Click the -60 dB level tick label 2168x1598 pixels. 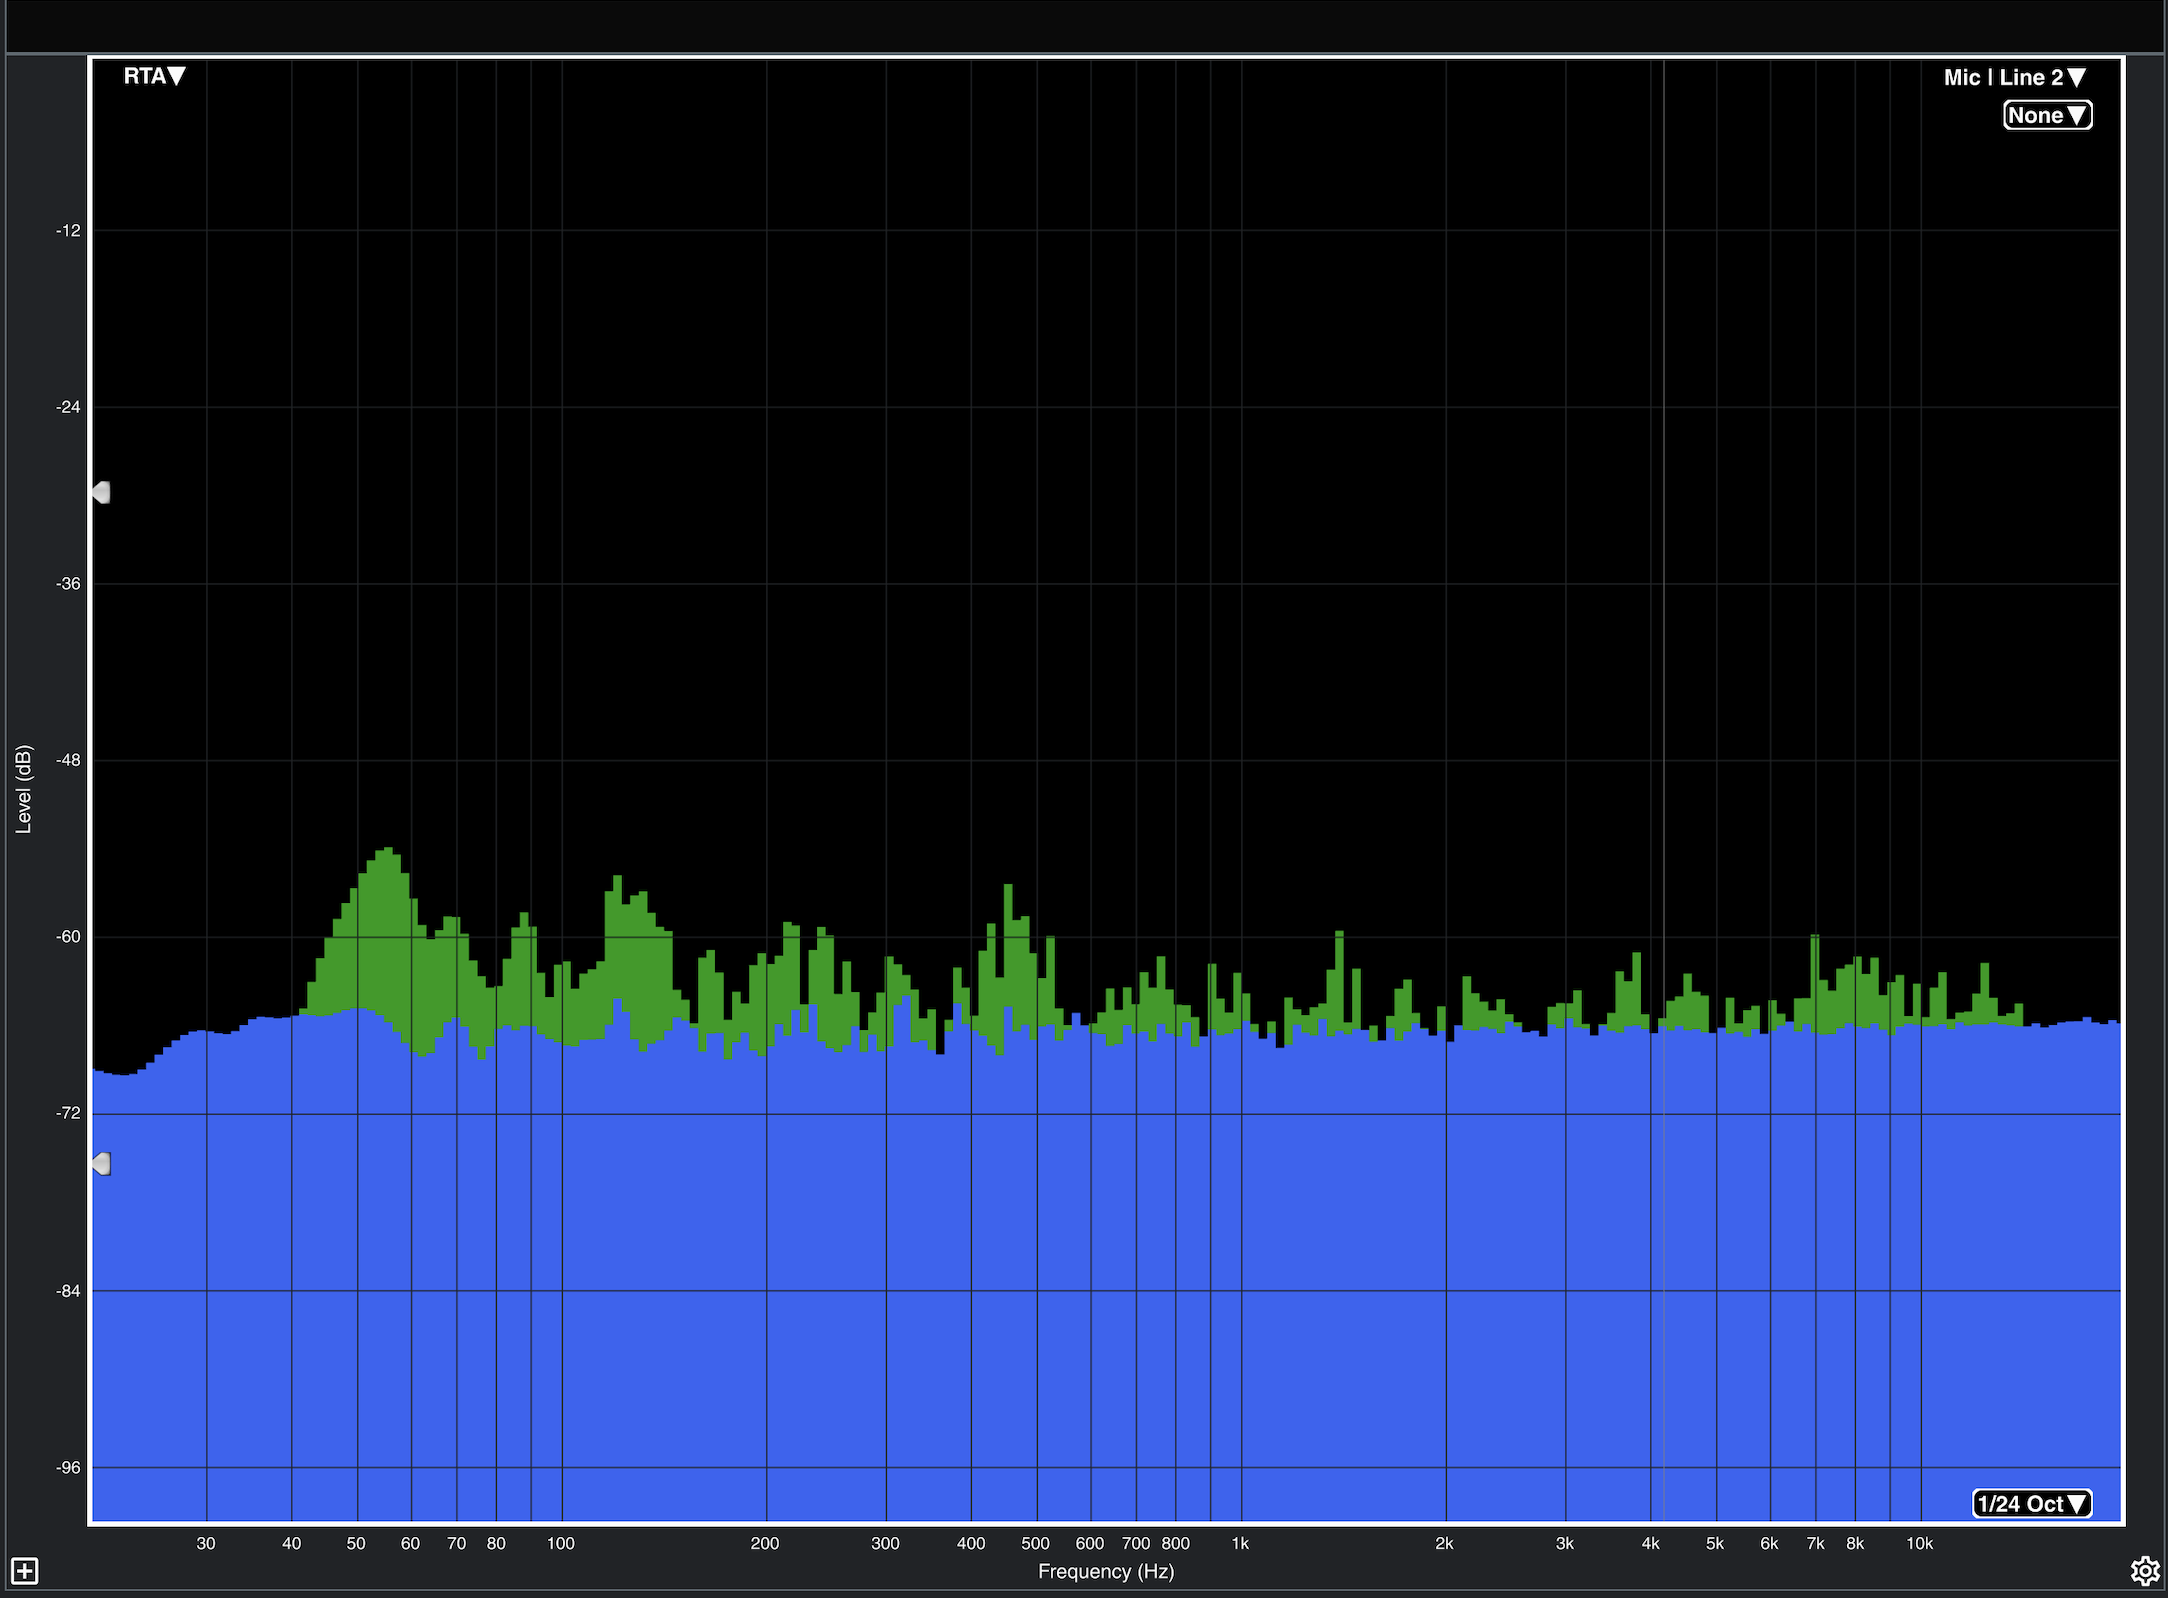(68, 937)
